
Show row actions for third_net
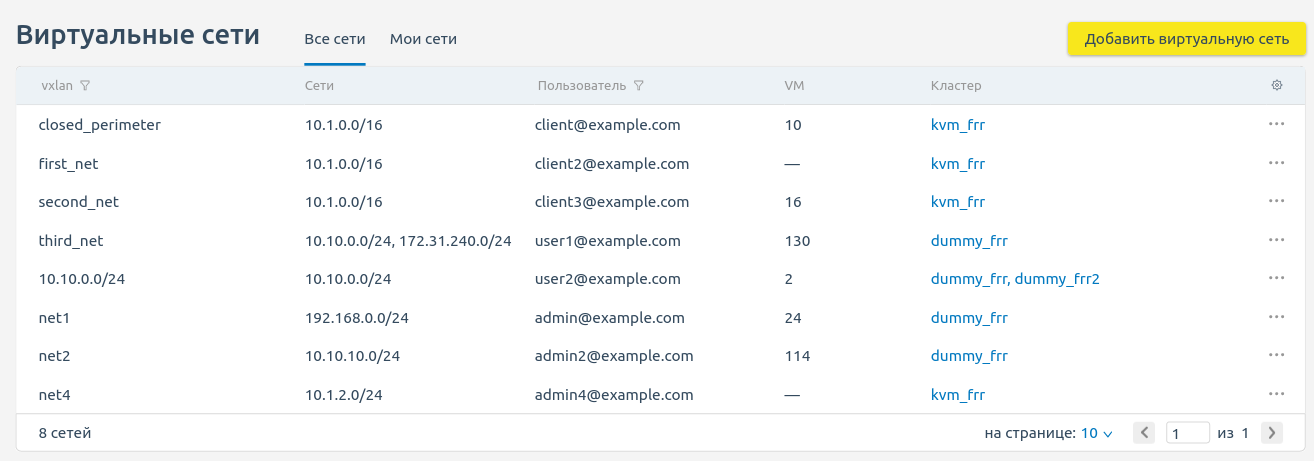(1276, 240)
